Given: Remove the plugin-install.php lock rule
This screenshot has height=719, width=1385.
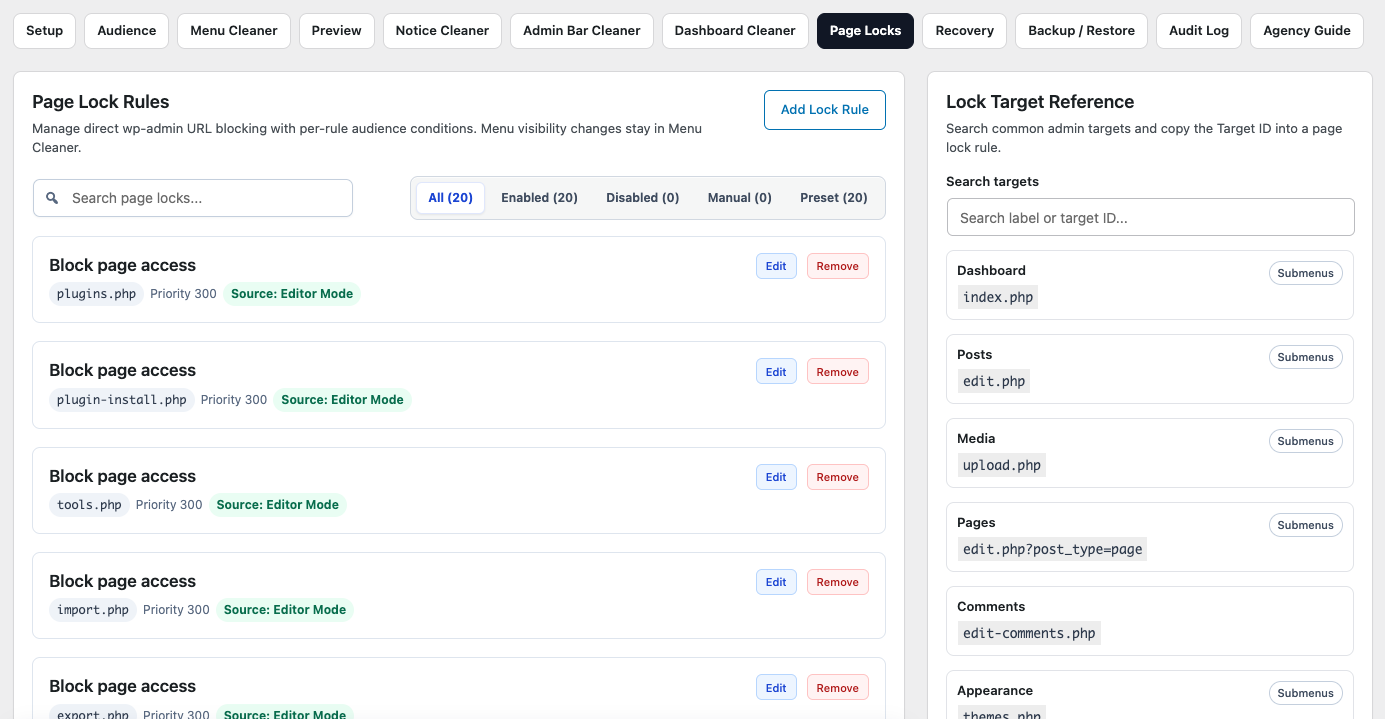Looking at the screenshot, I should pos(838,372).
